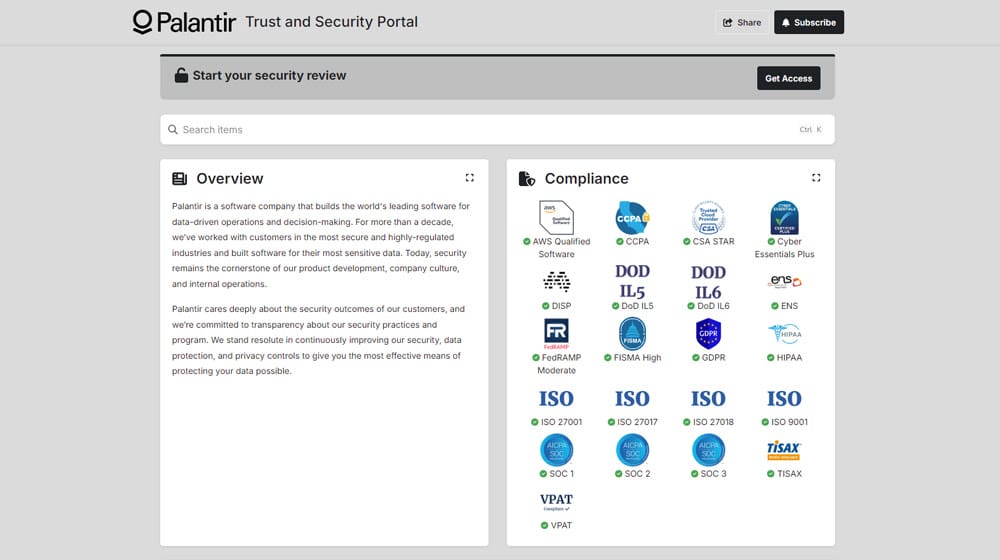Click the 'ISO 27001' label
This screenshot has height=560, width=1000.
pos(561,422)
